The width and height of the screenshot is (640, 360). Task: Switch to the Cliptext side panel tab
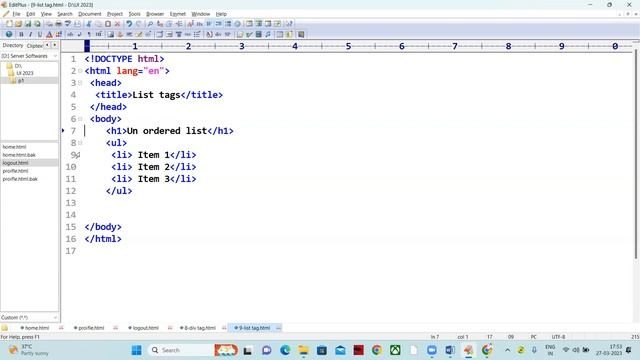tap(35, 46)
